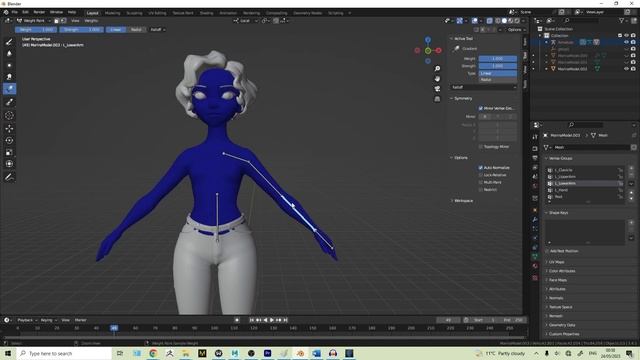Click the viewport zoom magnifier icon

tap(437, 69)
